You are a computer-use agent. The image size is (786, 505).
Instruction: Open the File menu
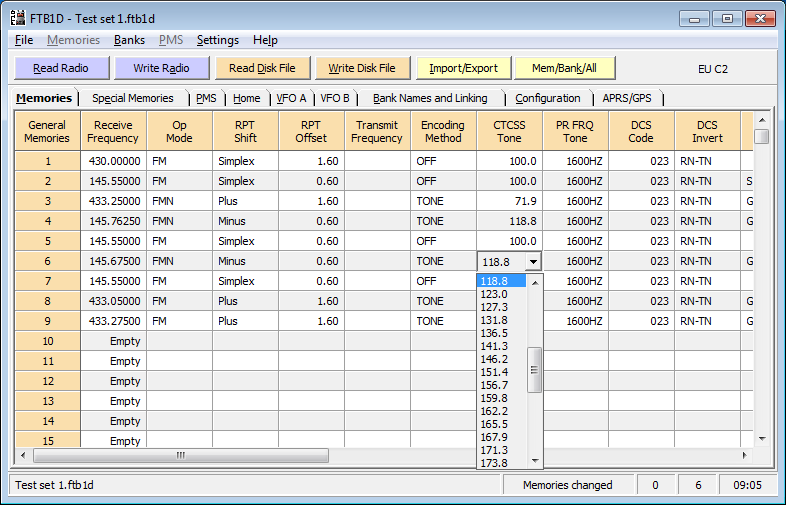tap(24, 40)
